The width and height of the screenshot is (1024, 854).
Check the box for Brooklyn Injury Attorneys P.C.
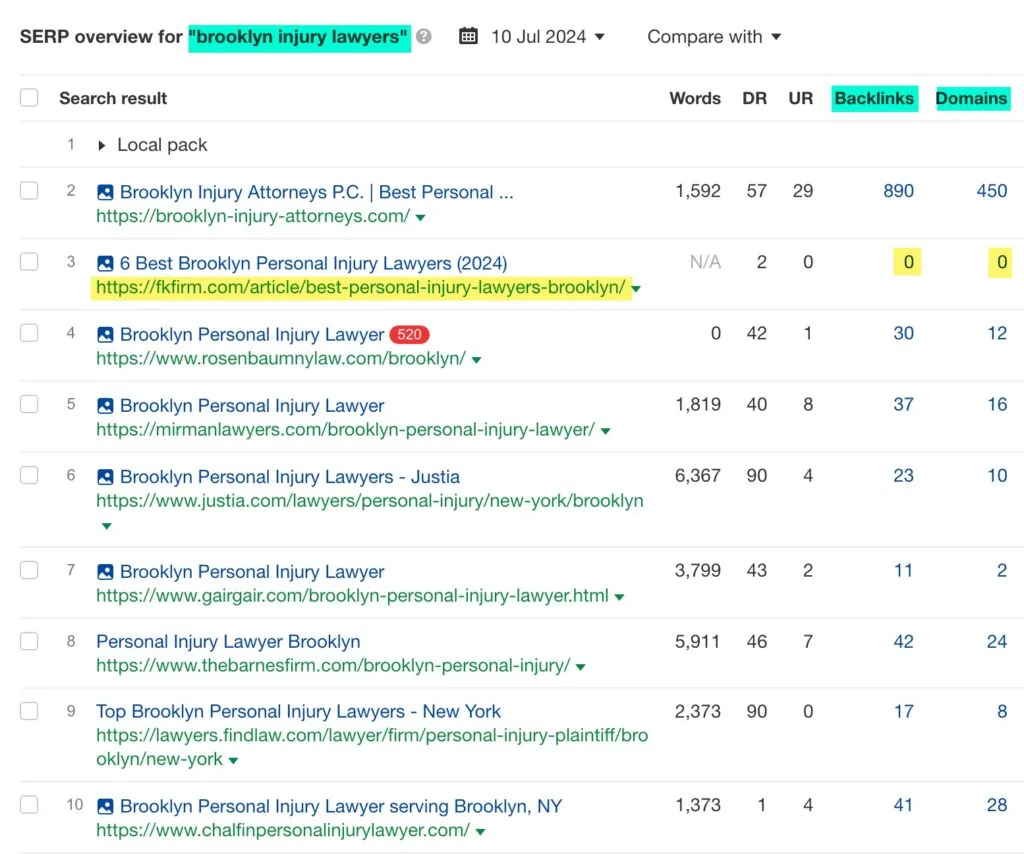tap(29, 191)
